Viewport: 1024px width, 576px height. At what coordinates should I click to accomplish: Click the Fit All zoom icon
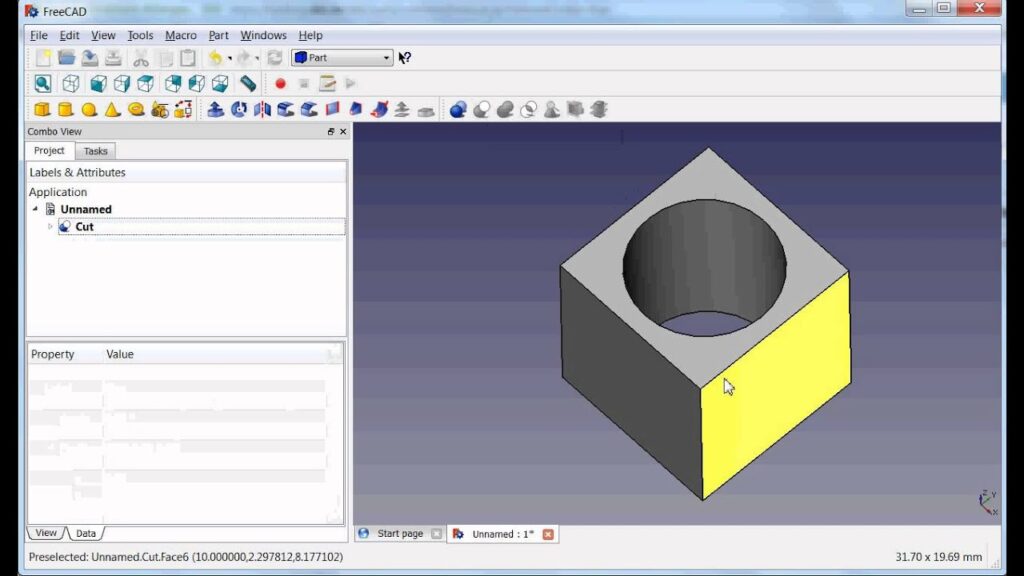tap(43, 84)
